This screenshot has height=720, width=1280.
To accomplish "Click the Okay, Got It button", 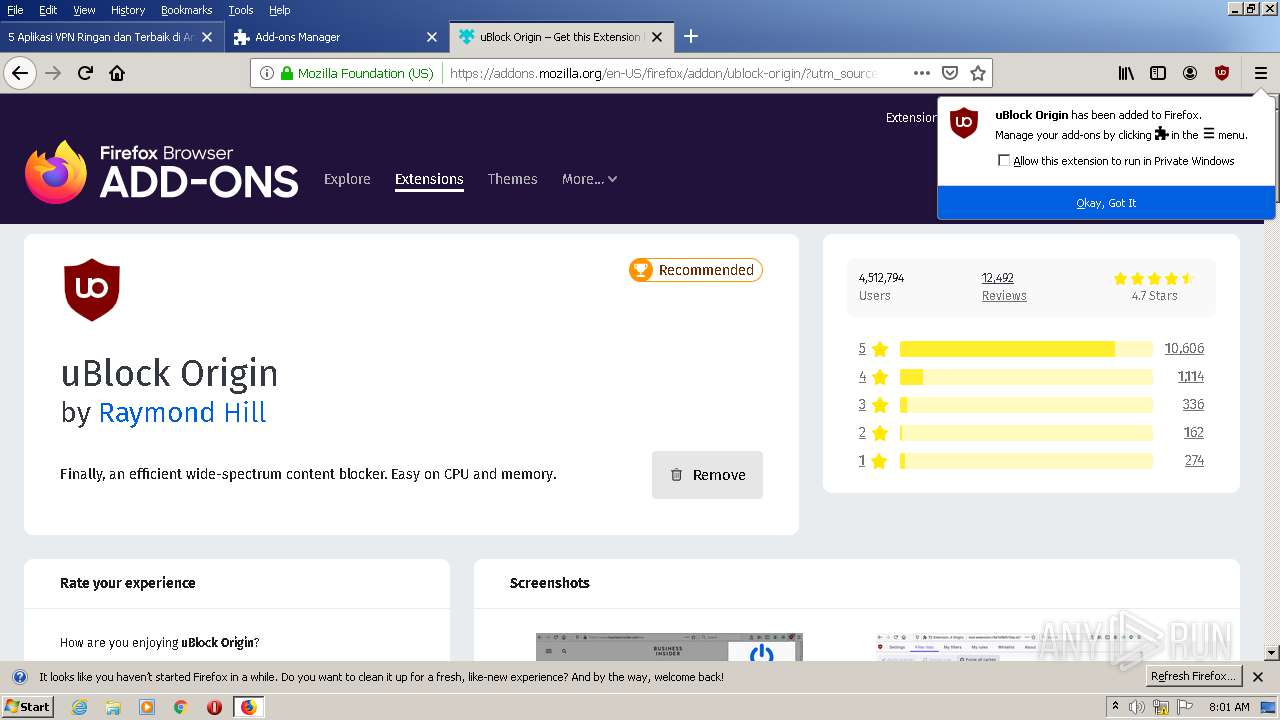I will coord(1106,203).
